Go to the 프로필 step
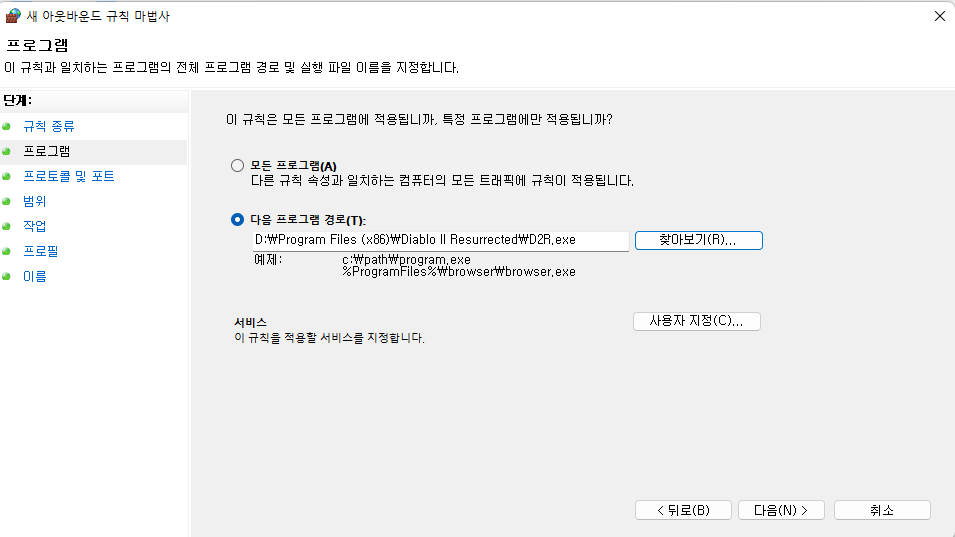 point(41,251)
